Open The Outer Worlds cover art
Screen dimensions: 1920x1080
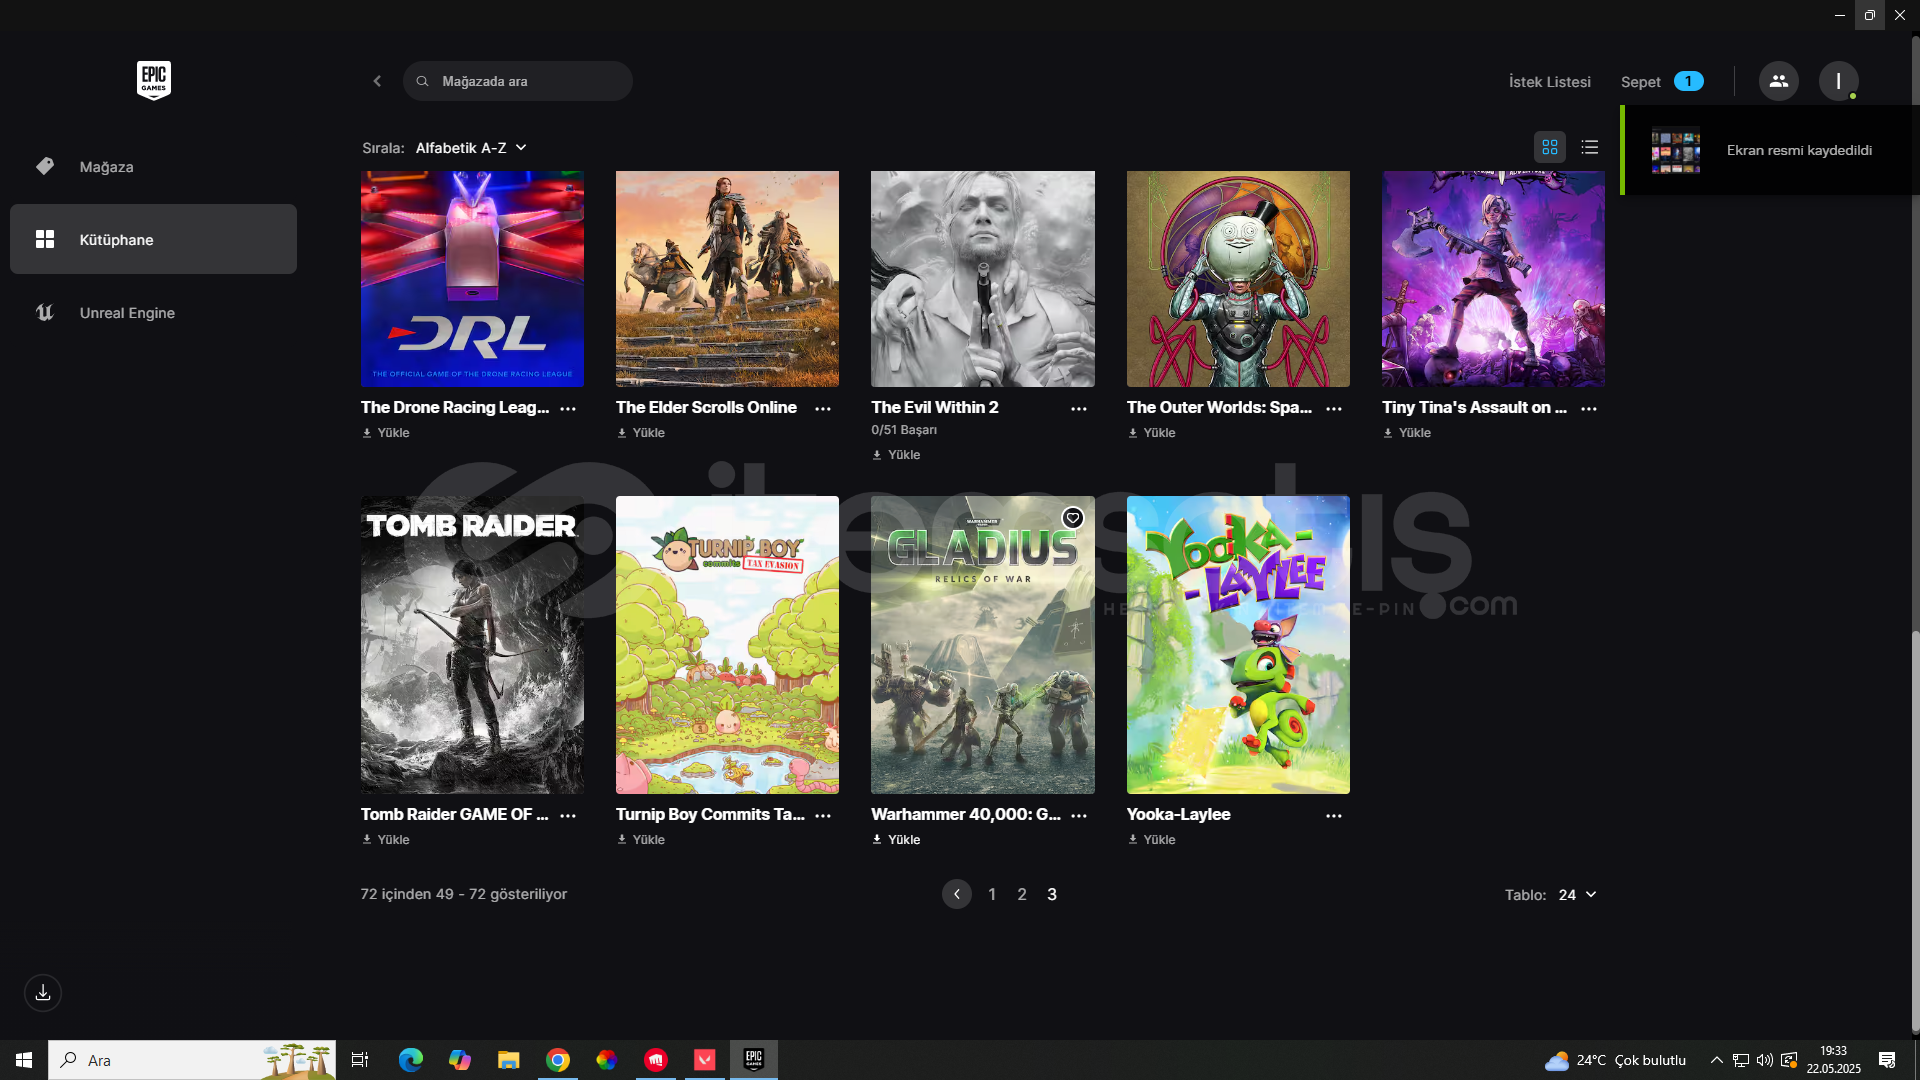(1238, 279)
